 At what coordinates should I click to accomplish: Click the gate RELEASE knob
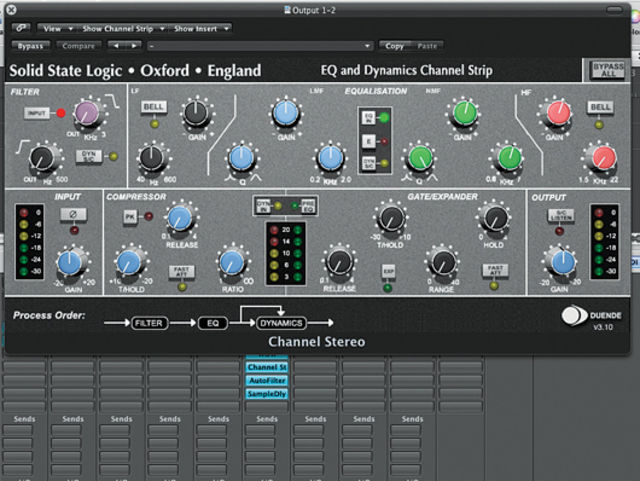pyautogui.click(x=339, y=263)
